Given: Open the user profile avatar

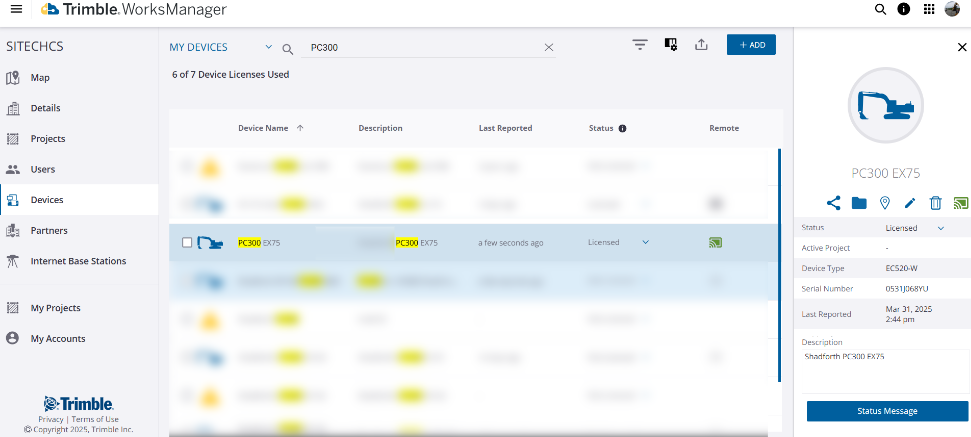Looking at the screenshot, I should click(x=952, y=9).
